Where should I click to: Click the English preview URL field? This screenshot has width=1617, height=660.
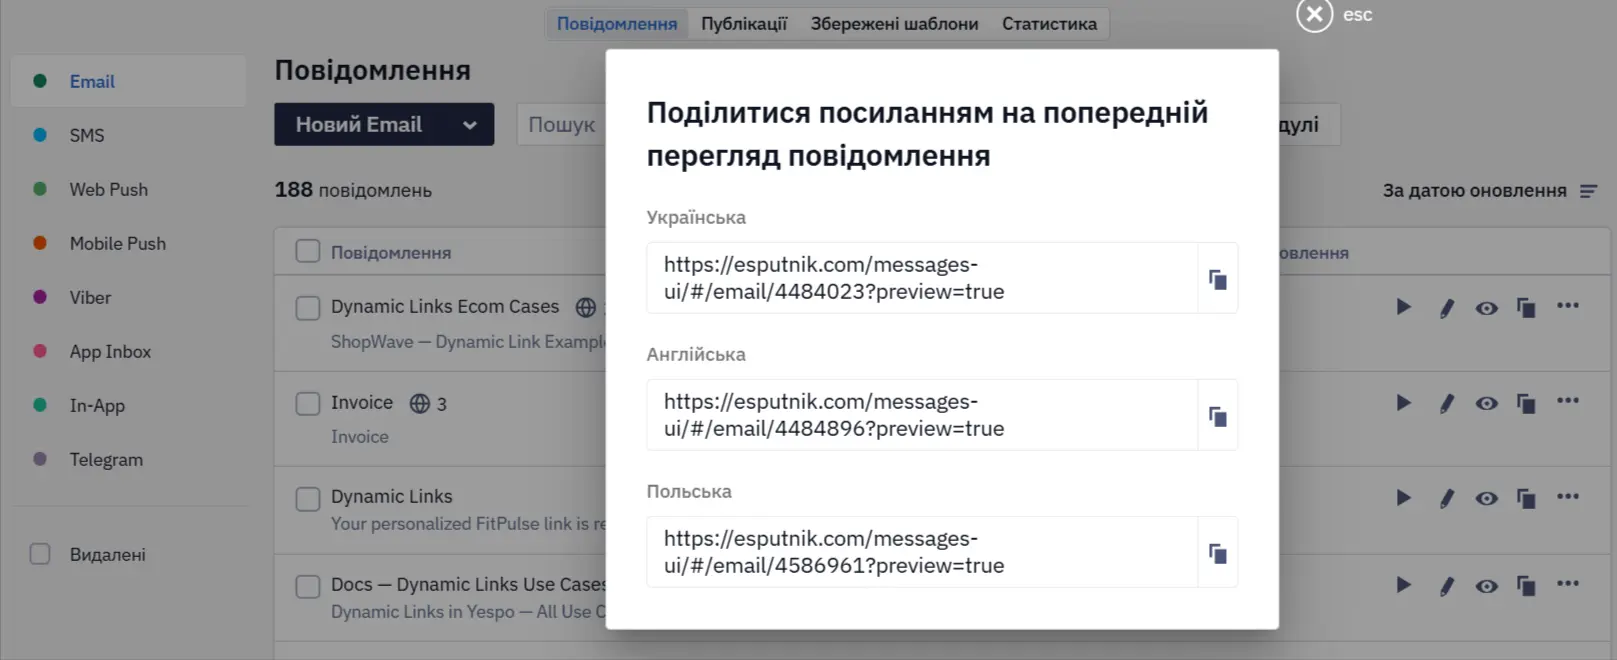(922, 415)
